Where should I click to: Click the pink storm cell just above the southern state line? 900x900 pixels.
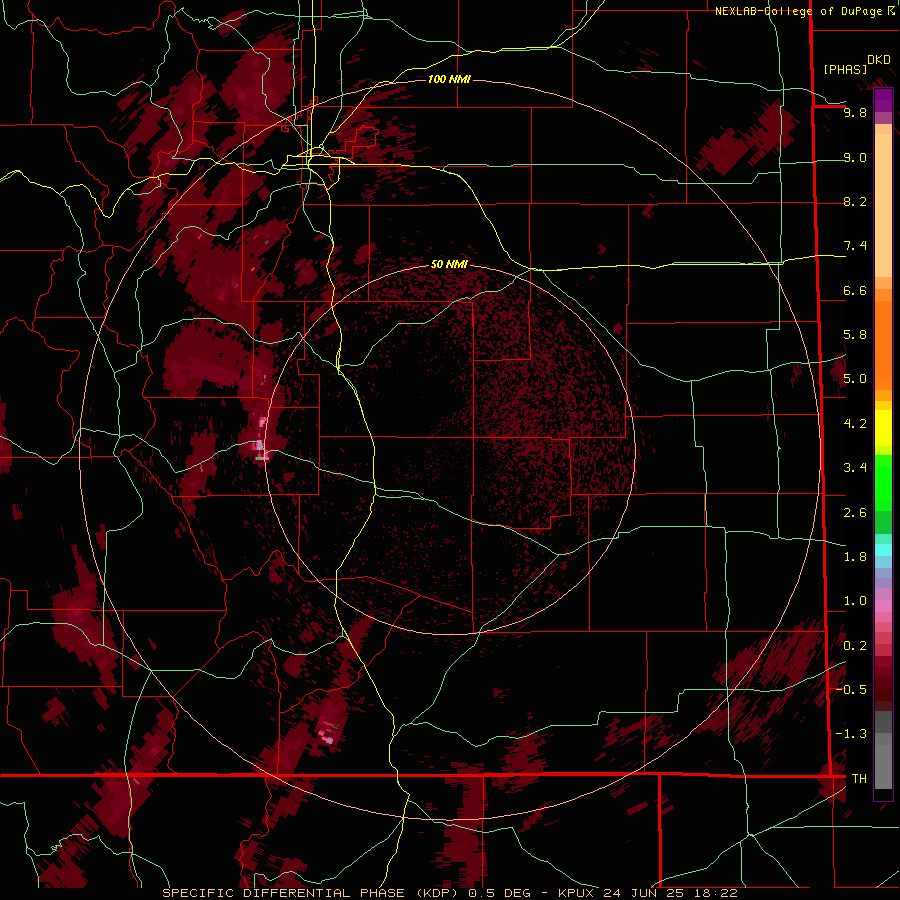[328, 734]
